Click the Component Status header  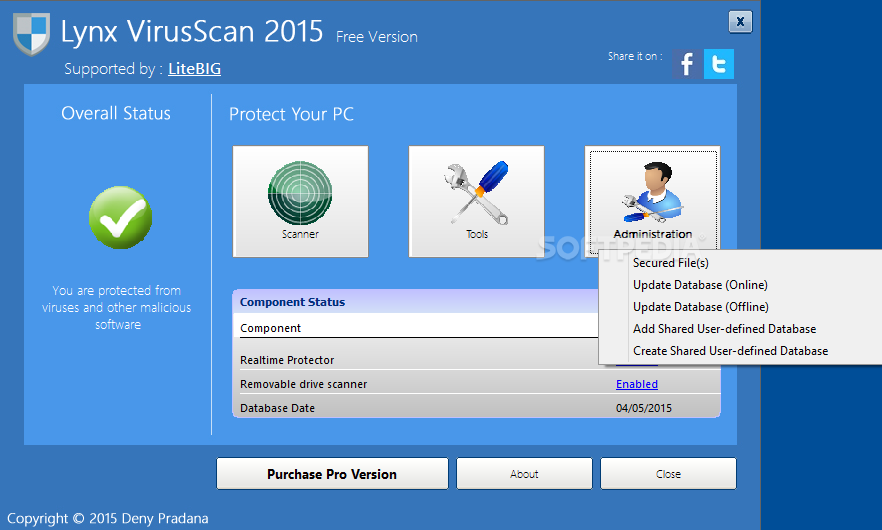click(x=292, y=302)
